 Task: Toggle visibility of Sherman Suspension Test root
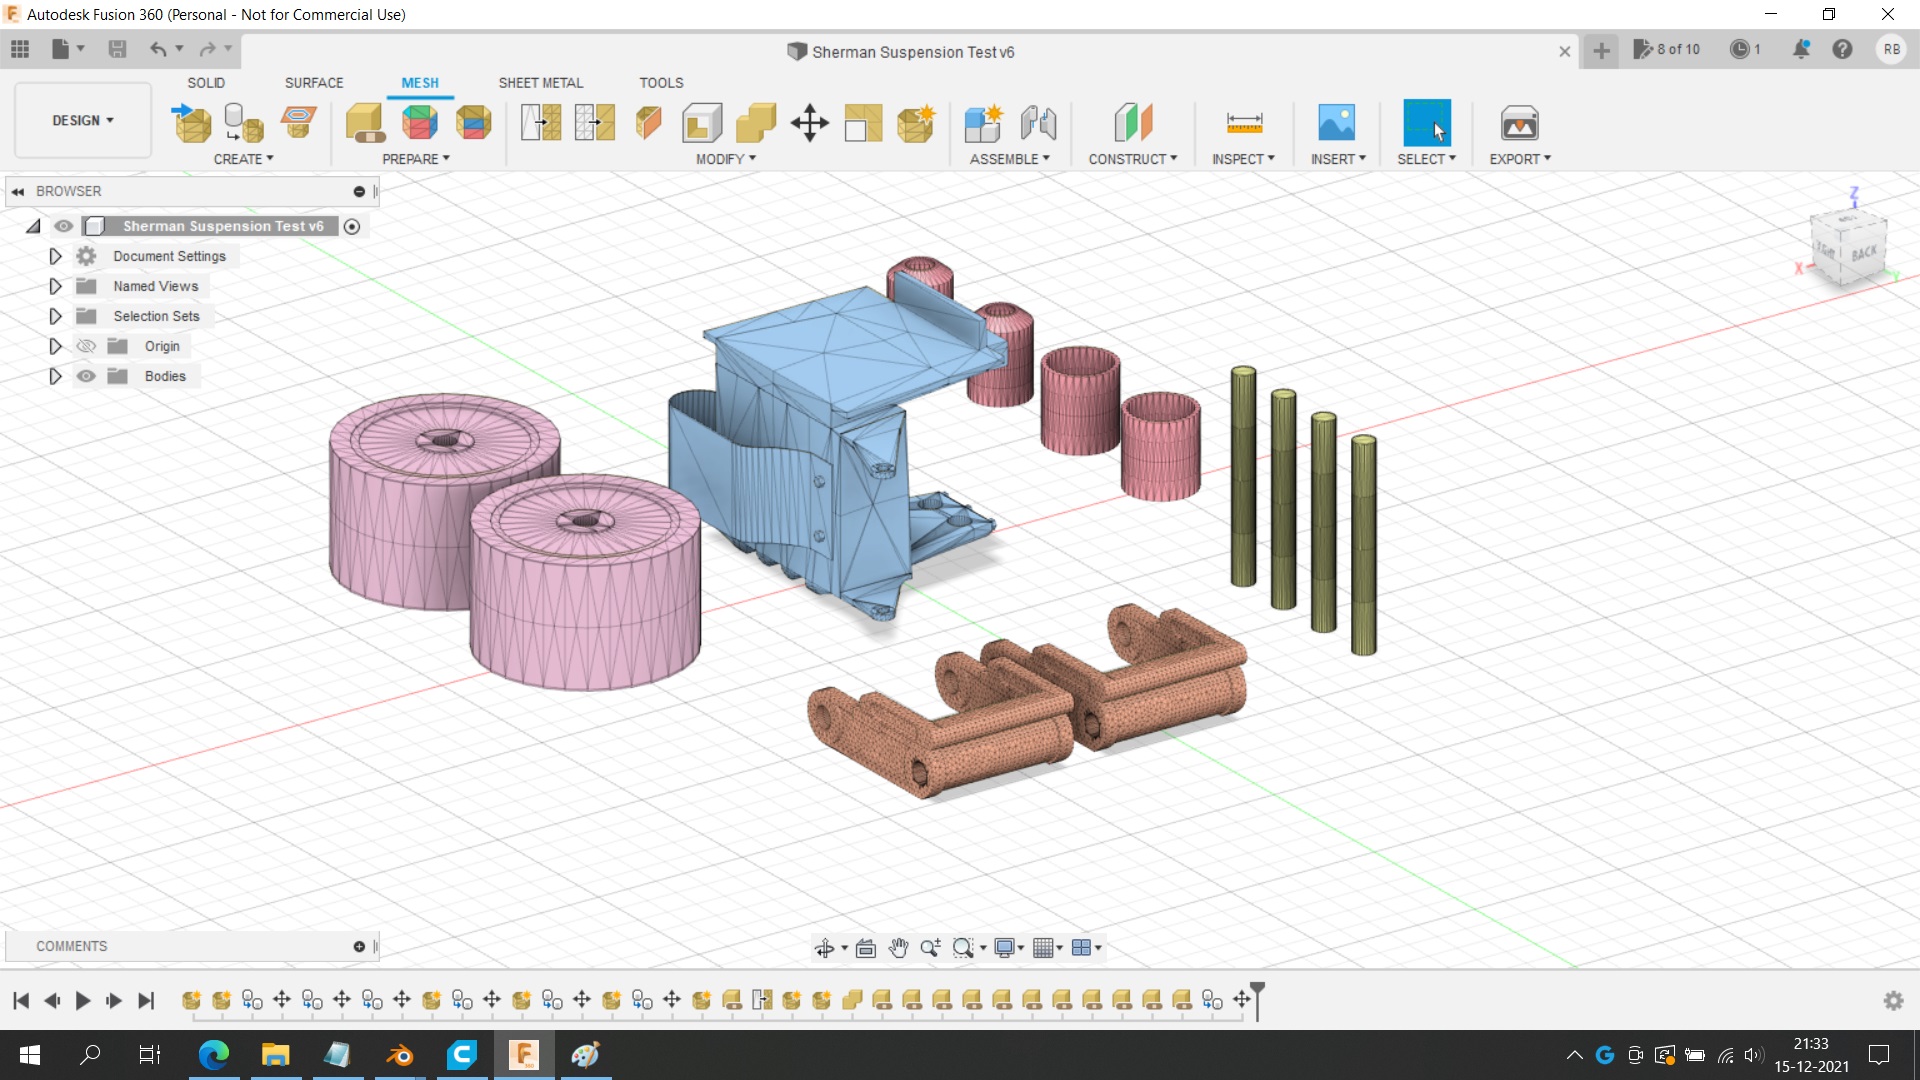64,226
